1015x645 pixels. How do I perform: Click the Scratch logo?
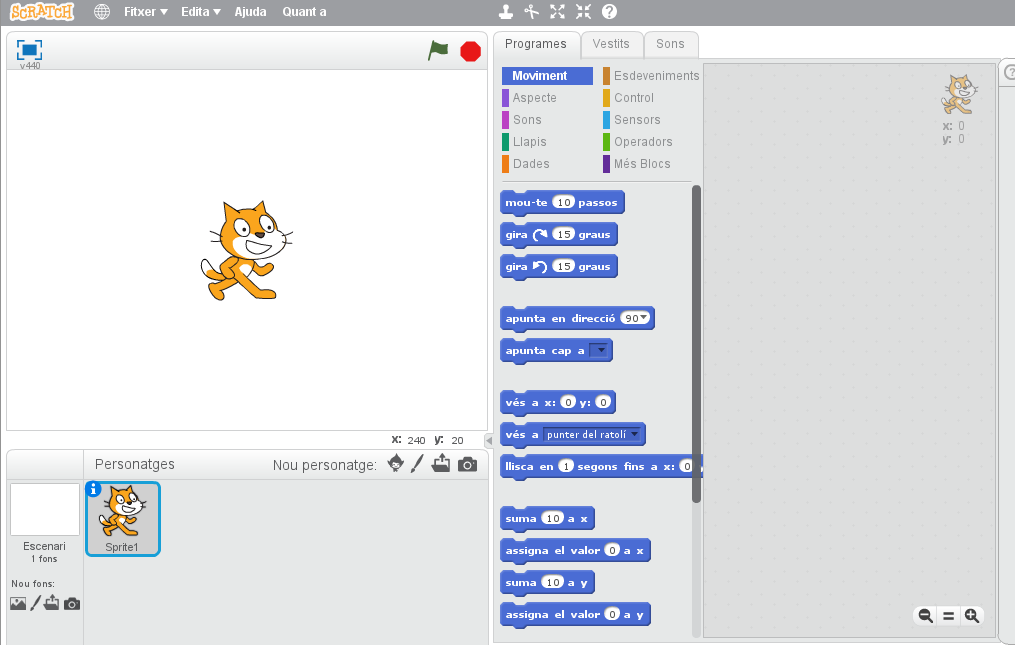pos(42,12)
